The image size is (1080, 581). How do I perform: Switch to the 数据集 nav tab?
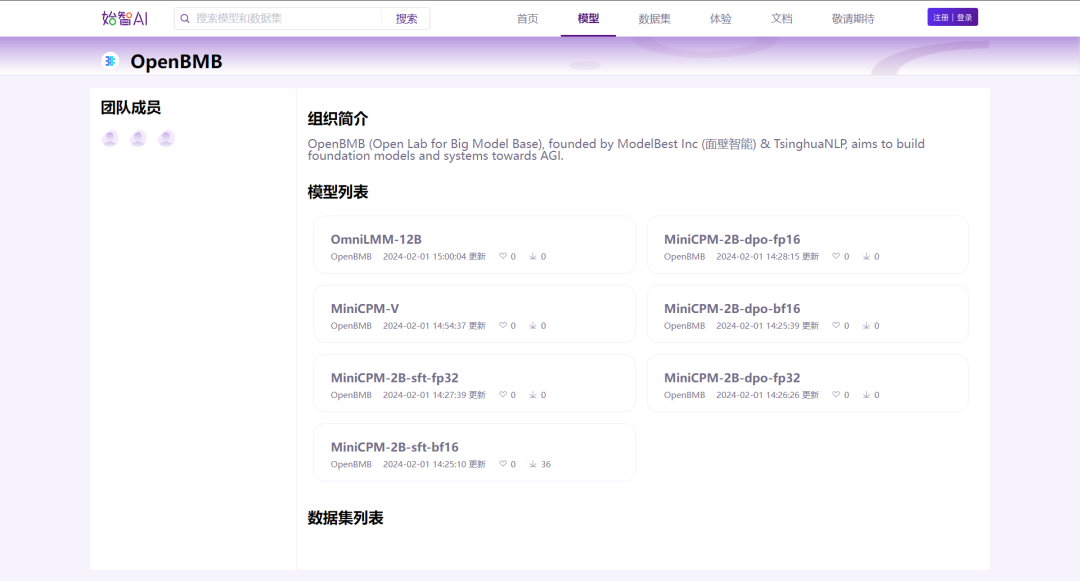coord(654,19)
